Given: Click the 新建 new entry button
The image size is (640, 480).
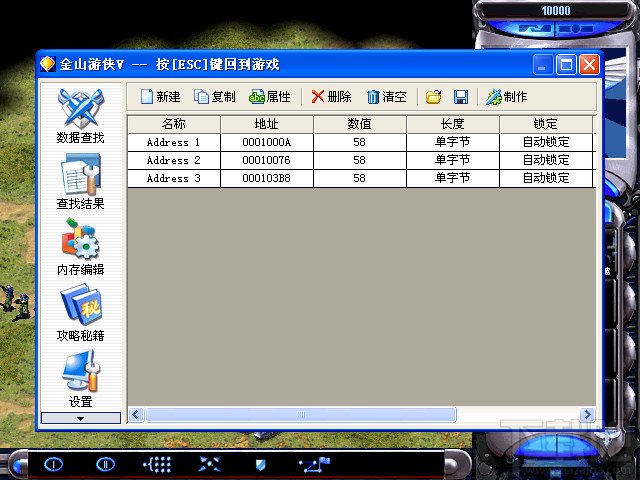Looking at the screenshot, I should [159, 97].
